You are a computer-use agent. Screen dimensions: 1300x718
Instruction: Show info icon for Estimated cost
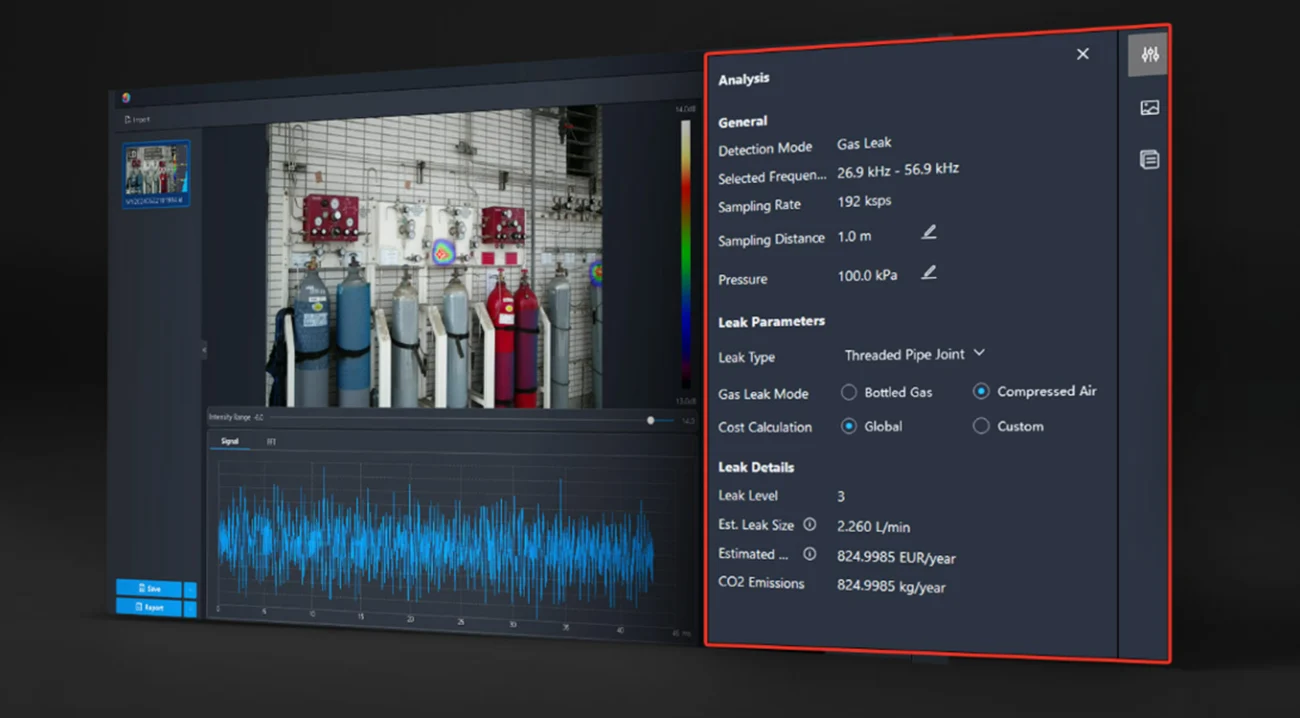pyautogui.click(x=810, y=554)
